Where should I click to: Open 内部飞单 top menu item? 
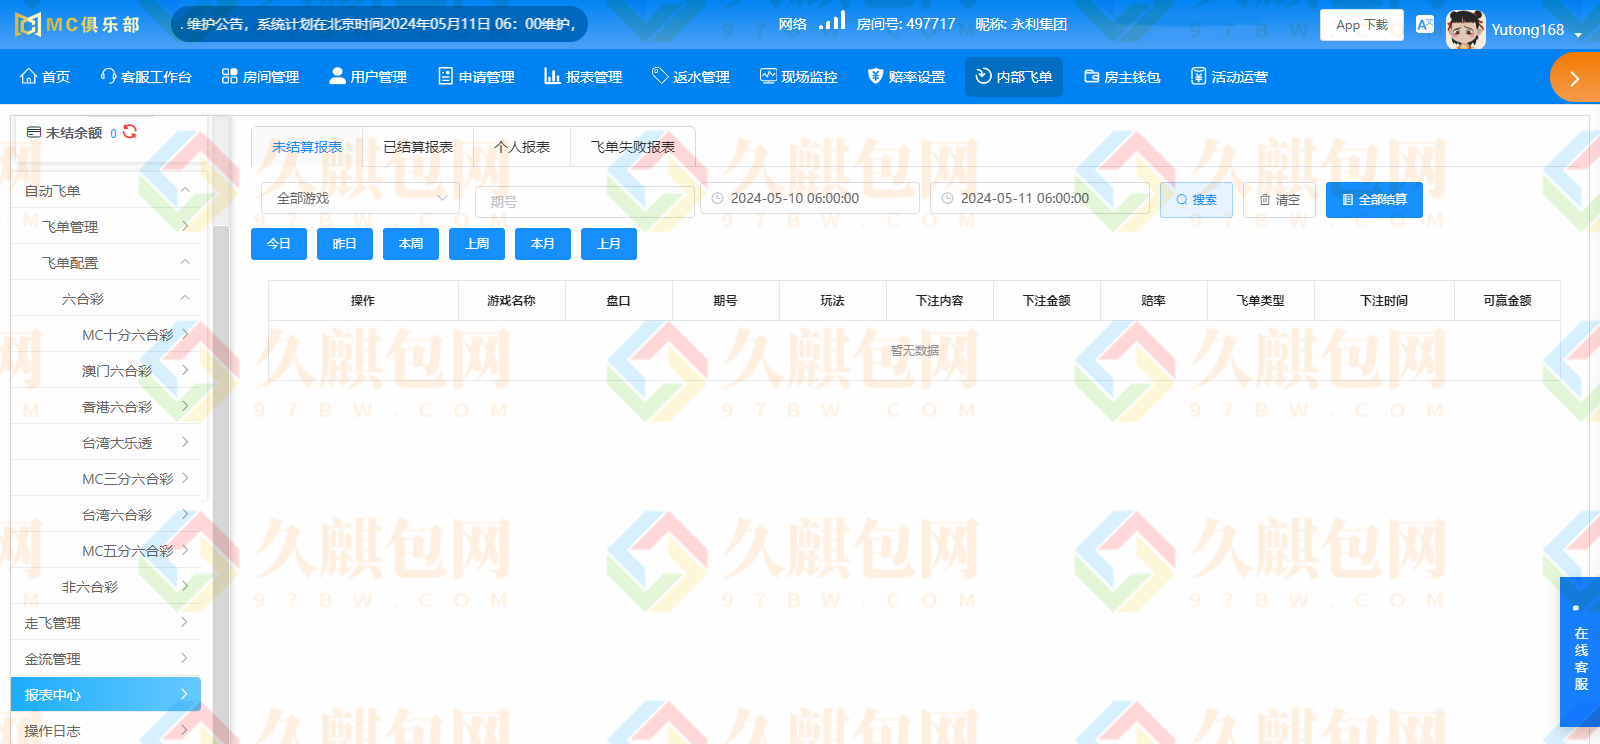pos(1014,77)
